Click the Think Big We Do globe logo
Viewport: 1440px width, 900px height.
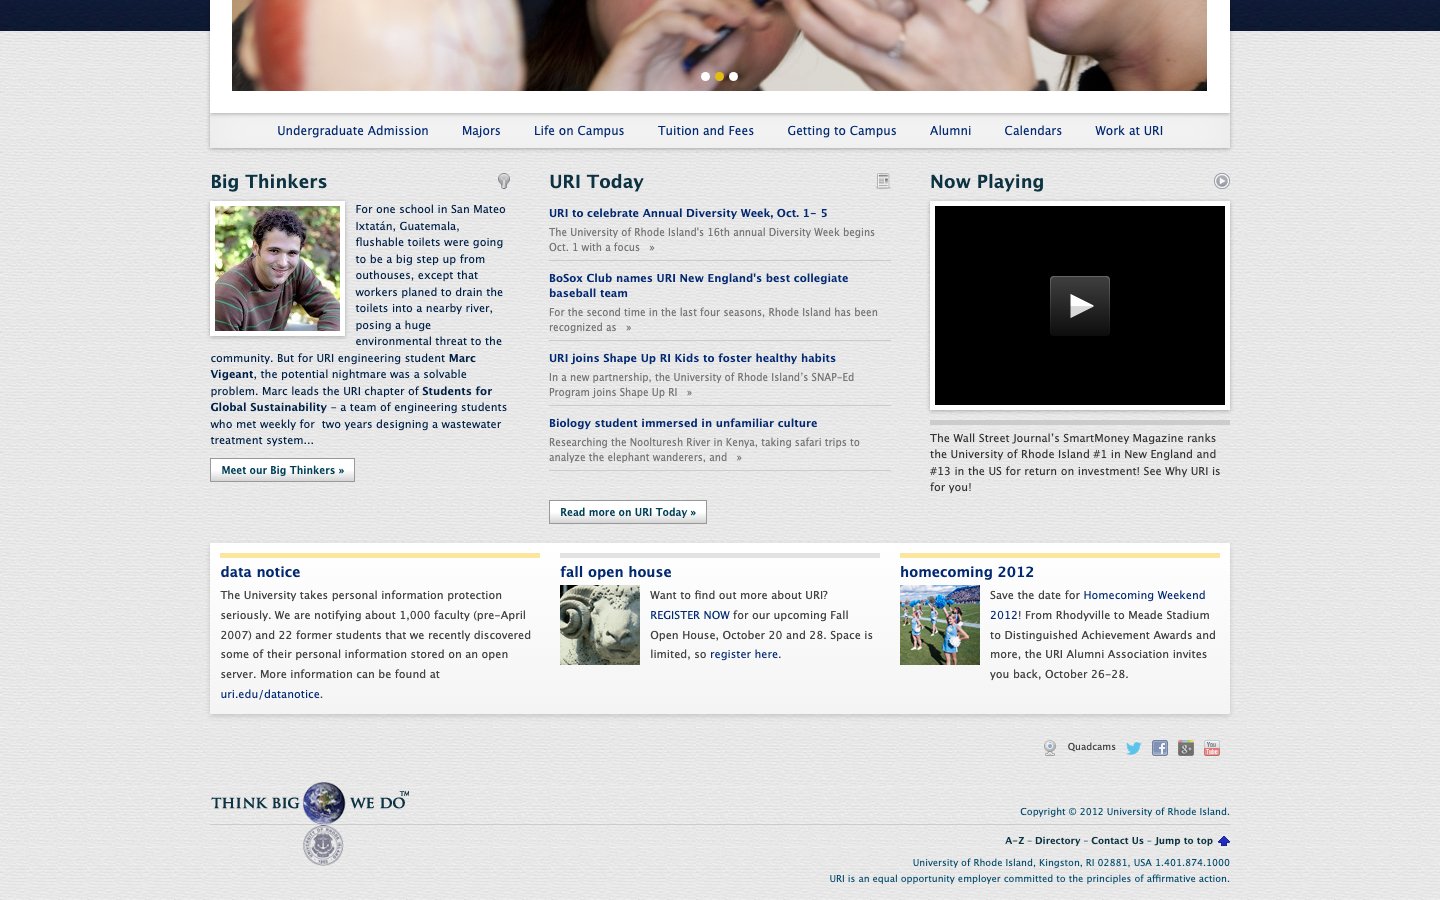(x=324, y=803)
